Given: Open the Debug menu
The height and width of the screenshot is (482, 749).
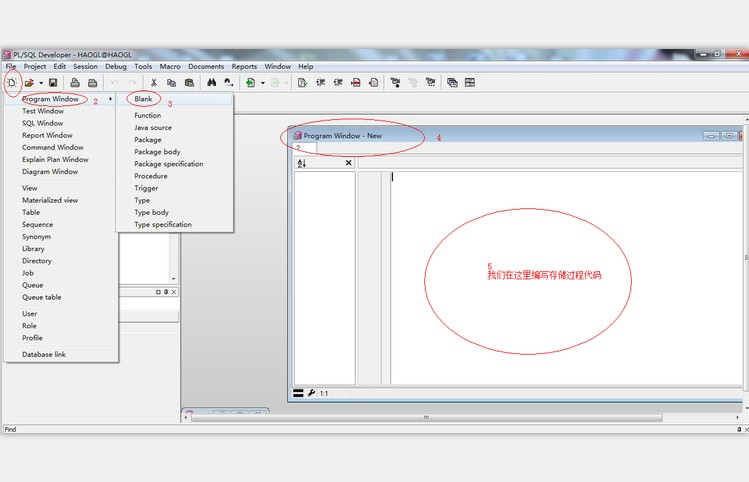Looking at the screenshot, I should tap(116, 66).
